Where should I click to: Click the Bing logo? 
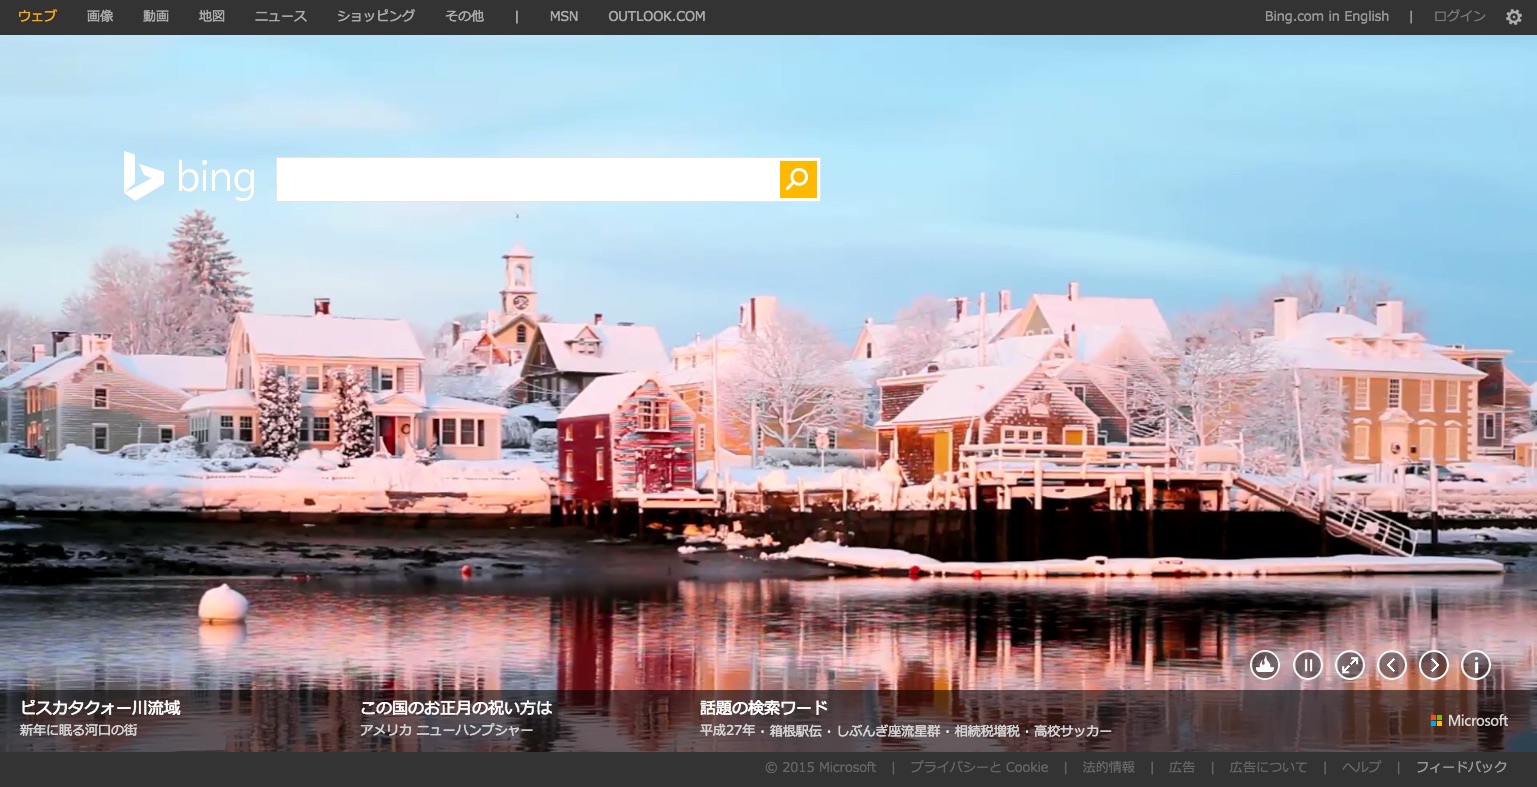[189, 178]
